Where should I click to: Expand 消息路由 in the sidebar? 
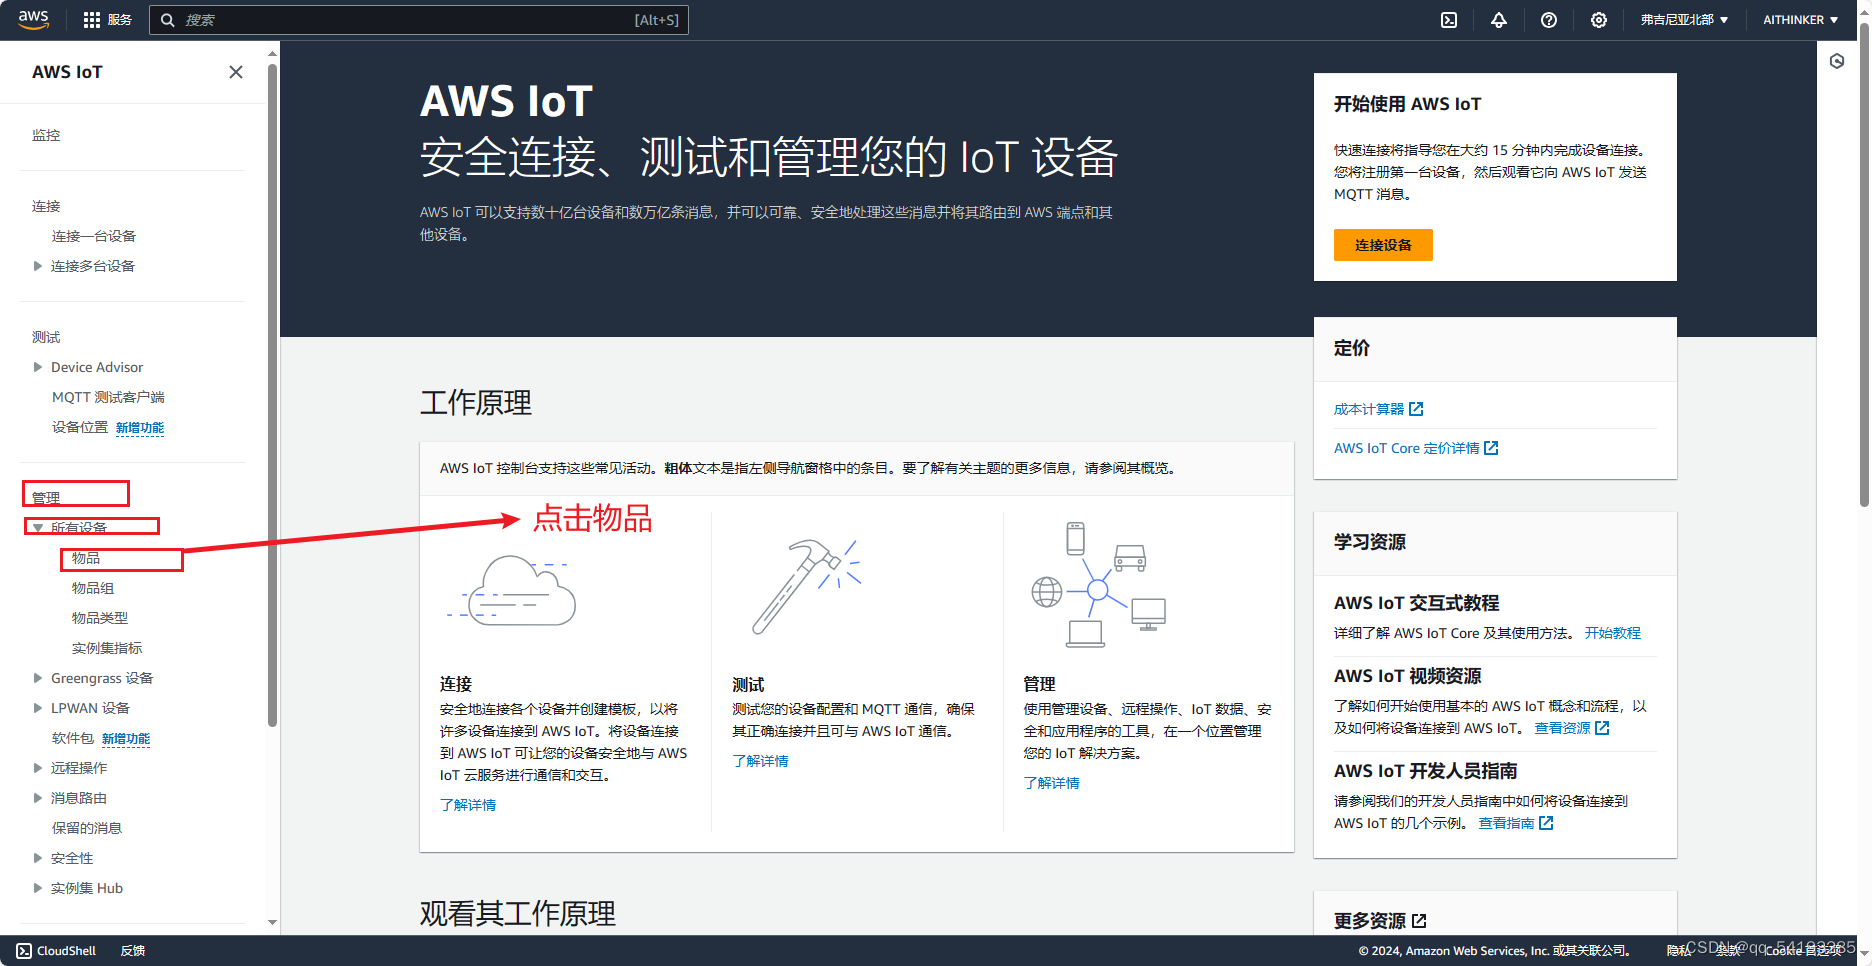(38, 798)
